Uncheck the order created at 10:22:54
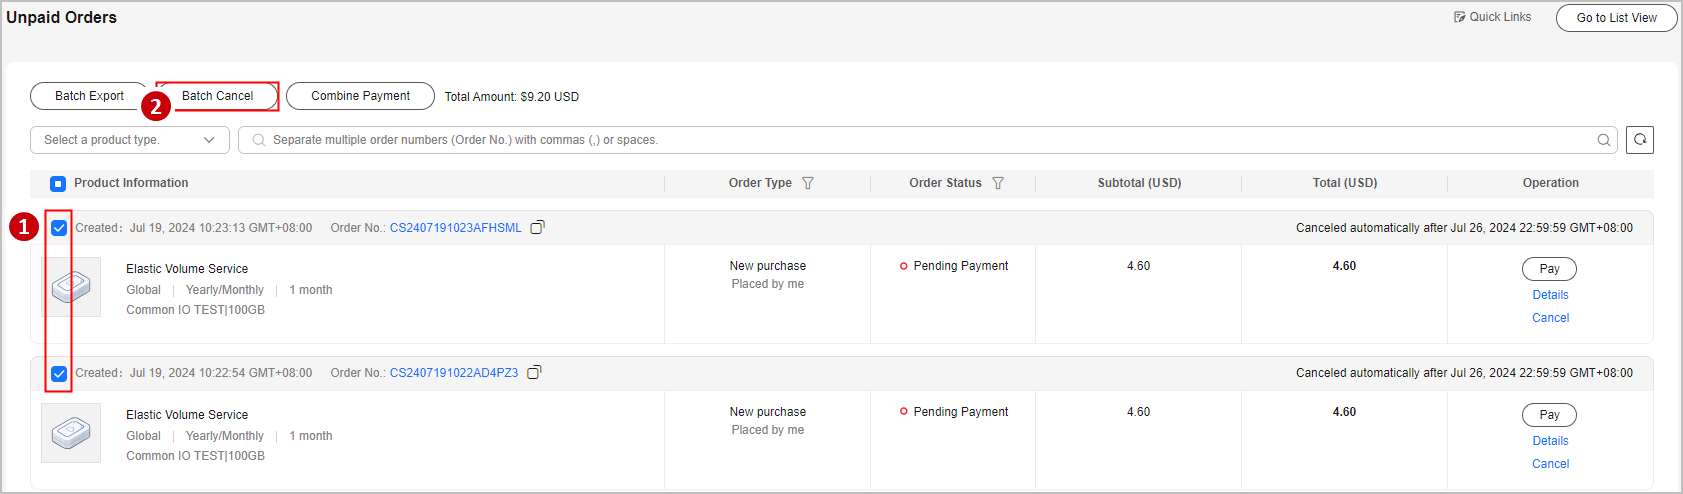Image resolution: width=1683 pixels, height=494 pixels. tap(59, 373)
